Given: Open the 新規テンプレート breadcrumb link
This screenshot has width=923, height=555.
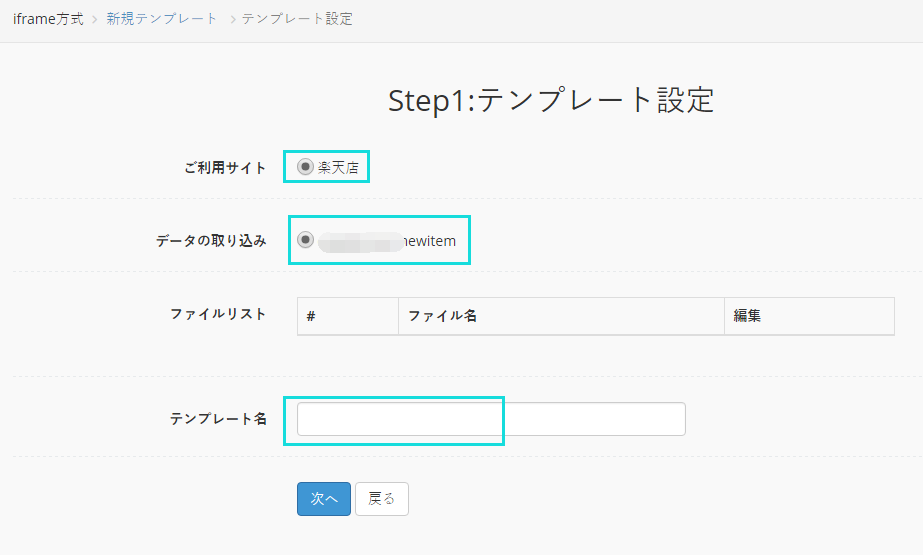Looking at the screenshot, I should pyautogui.click(x=162, y=19).
